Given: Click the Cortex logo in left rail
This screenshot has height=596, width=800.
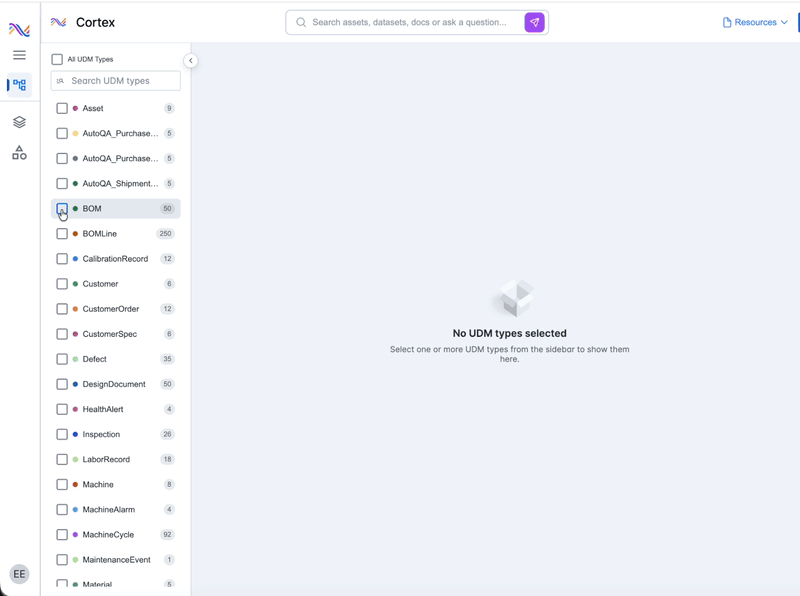Looking at the screenshot, I should [x=19, y=30].
